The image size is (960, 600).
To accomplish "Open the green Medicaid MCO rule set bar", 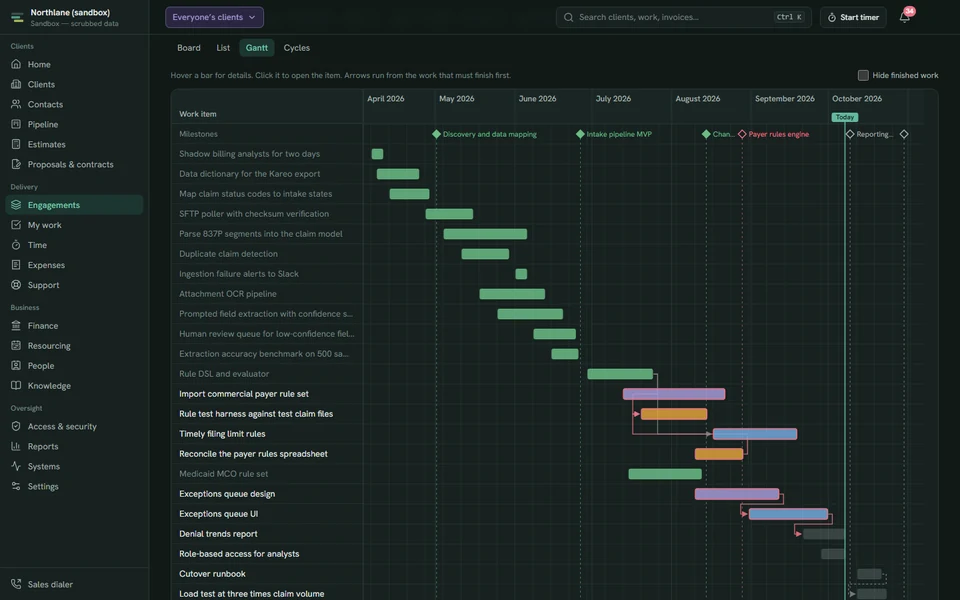I will click(665, 474).
